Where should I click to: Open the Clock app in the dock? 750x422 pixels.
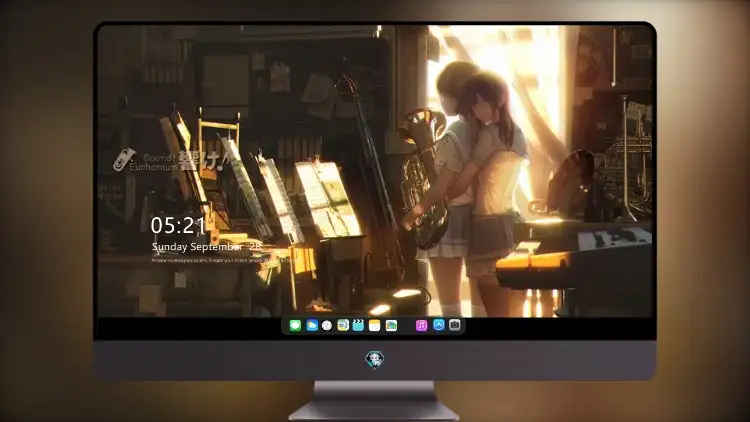point(327,326)
